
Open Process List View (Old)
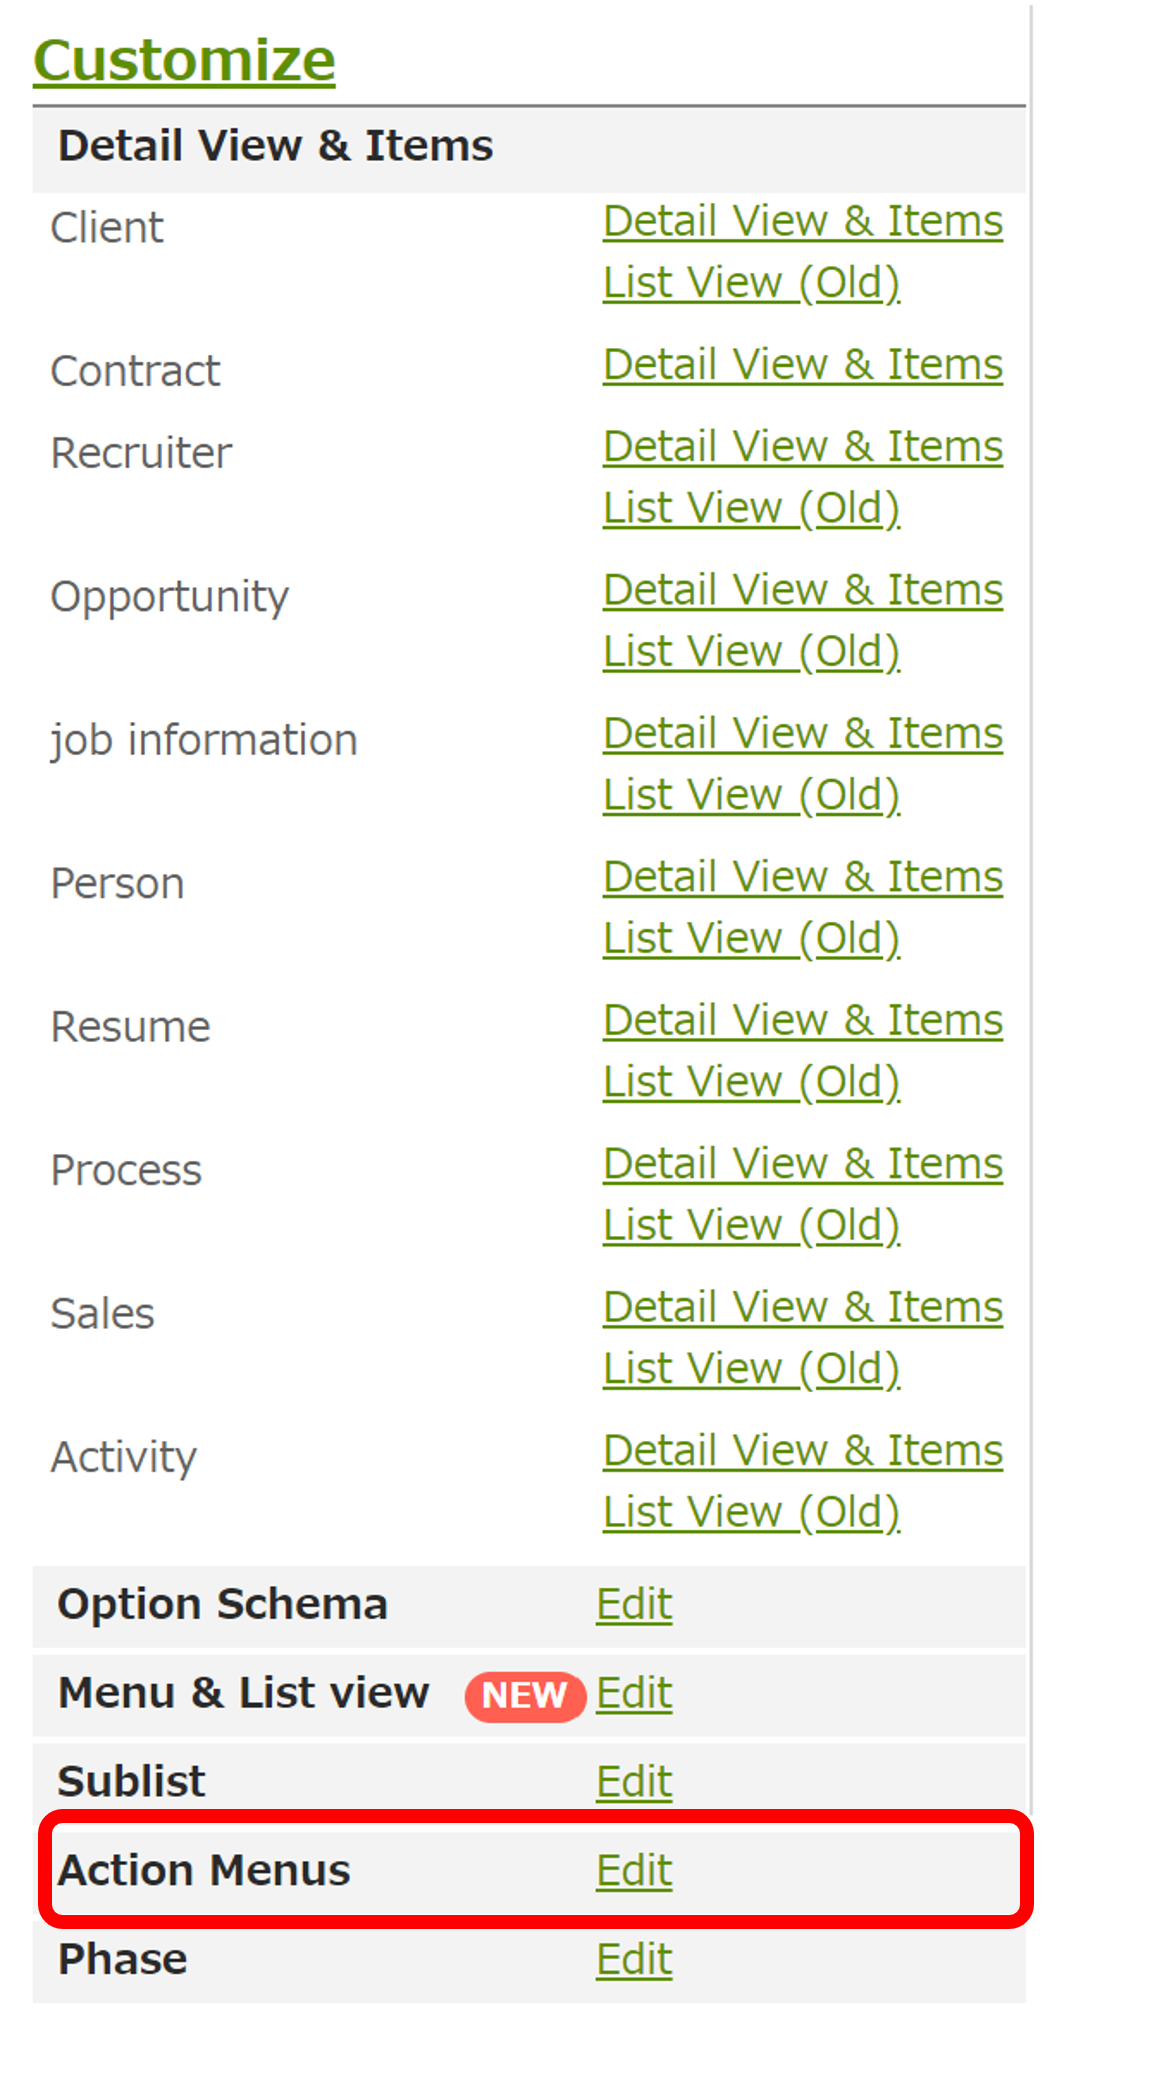[751, 1226]
